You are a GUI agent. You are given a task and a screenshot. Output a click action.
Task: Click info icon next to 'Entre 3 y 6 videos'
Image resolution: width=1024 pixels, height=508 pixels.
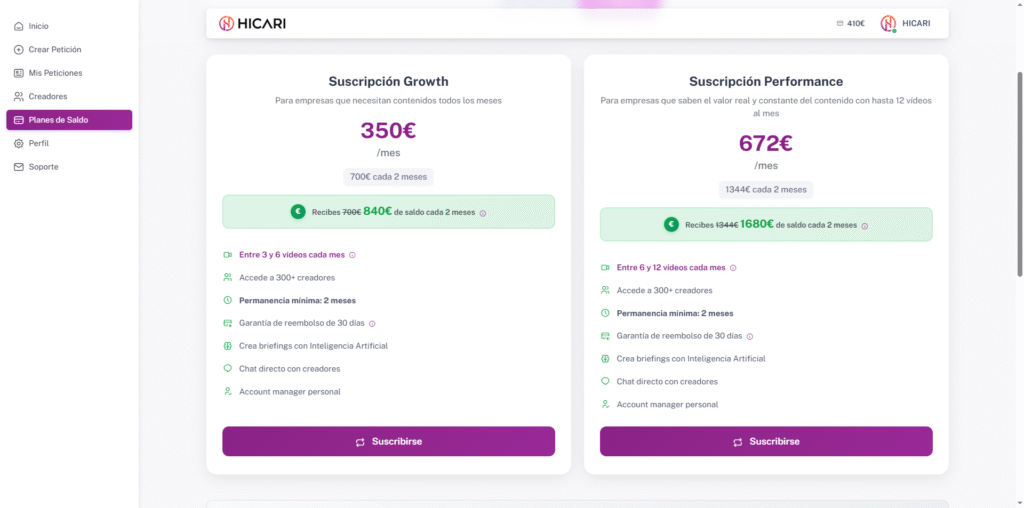pyautogui.click(x=353, y=255)
